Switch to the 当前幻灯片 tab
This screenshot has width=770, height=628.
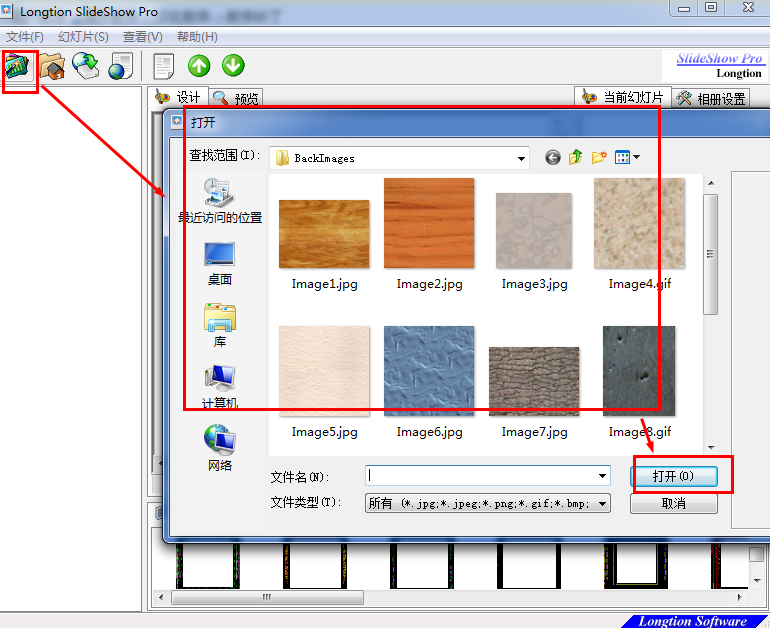[x=623, y=97]
